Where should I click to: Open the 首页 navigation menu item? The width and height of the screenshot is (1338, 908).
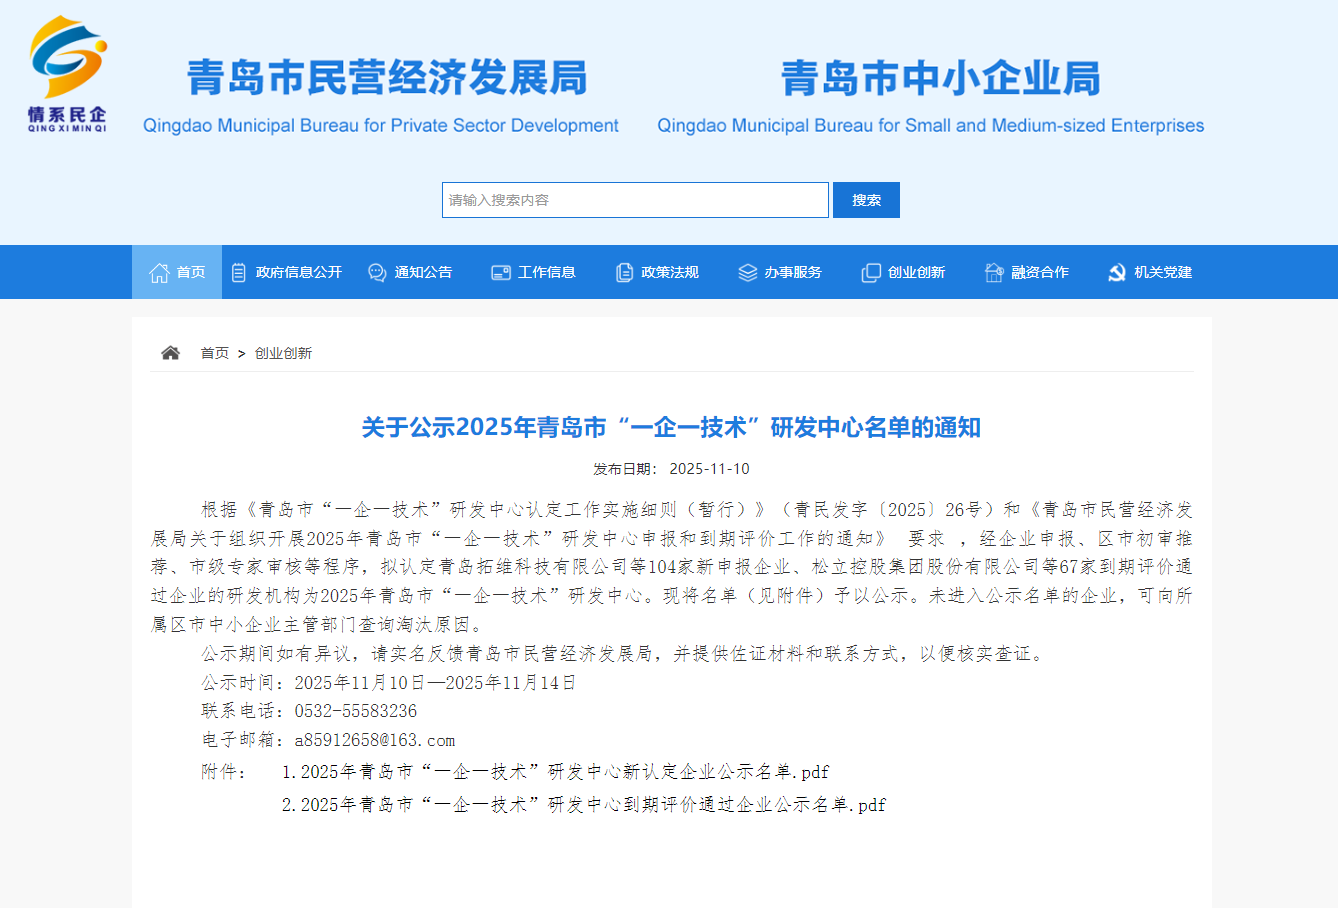(190, 273)
